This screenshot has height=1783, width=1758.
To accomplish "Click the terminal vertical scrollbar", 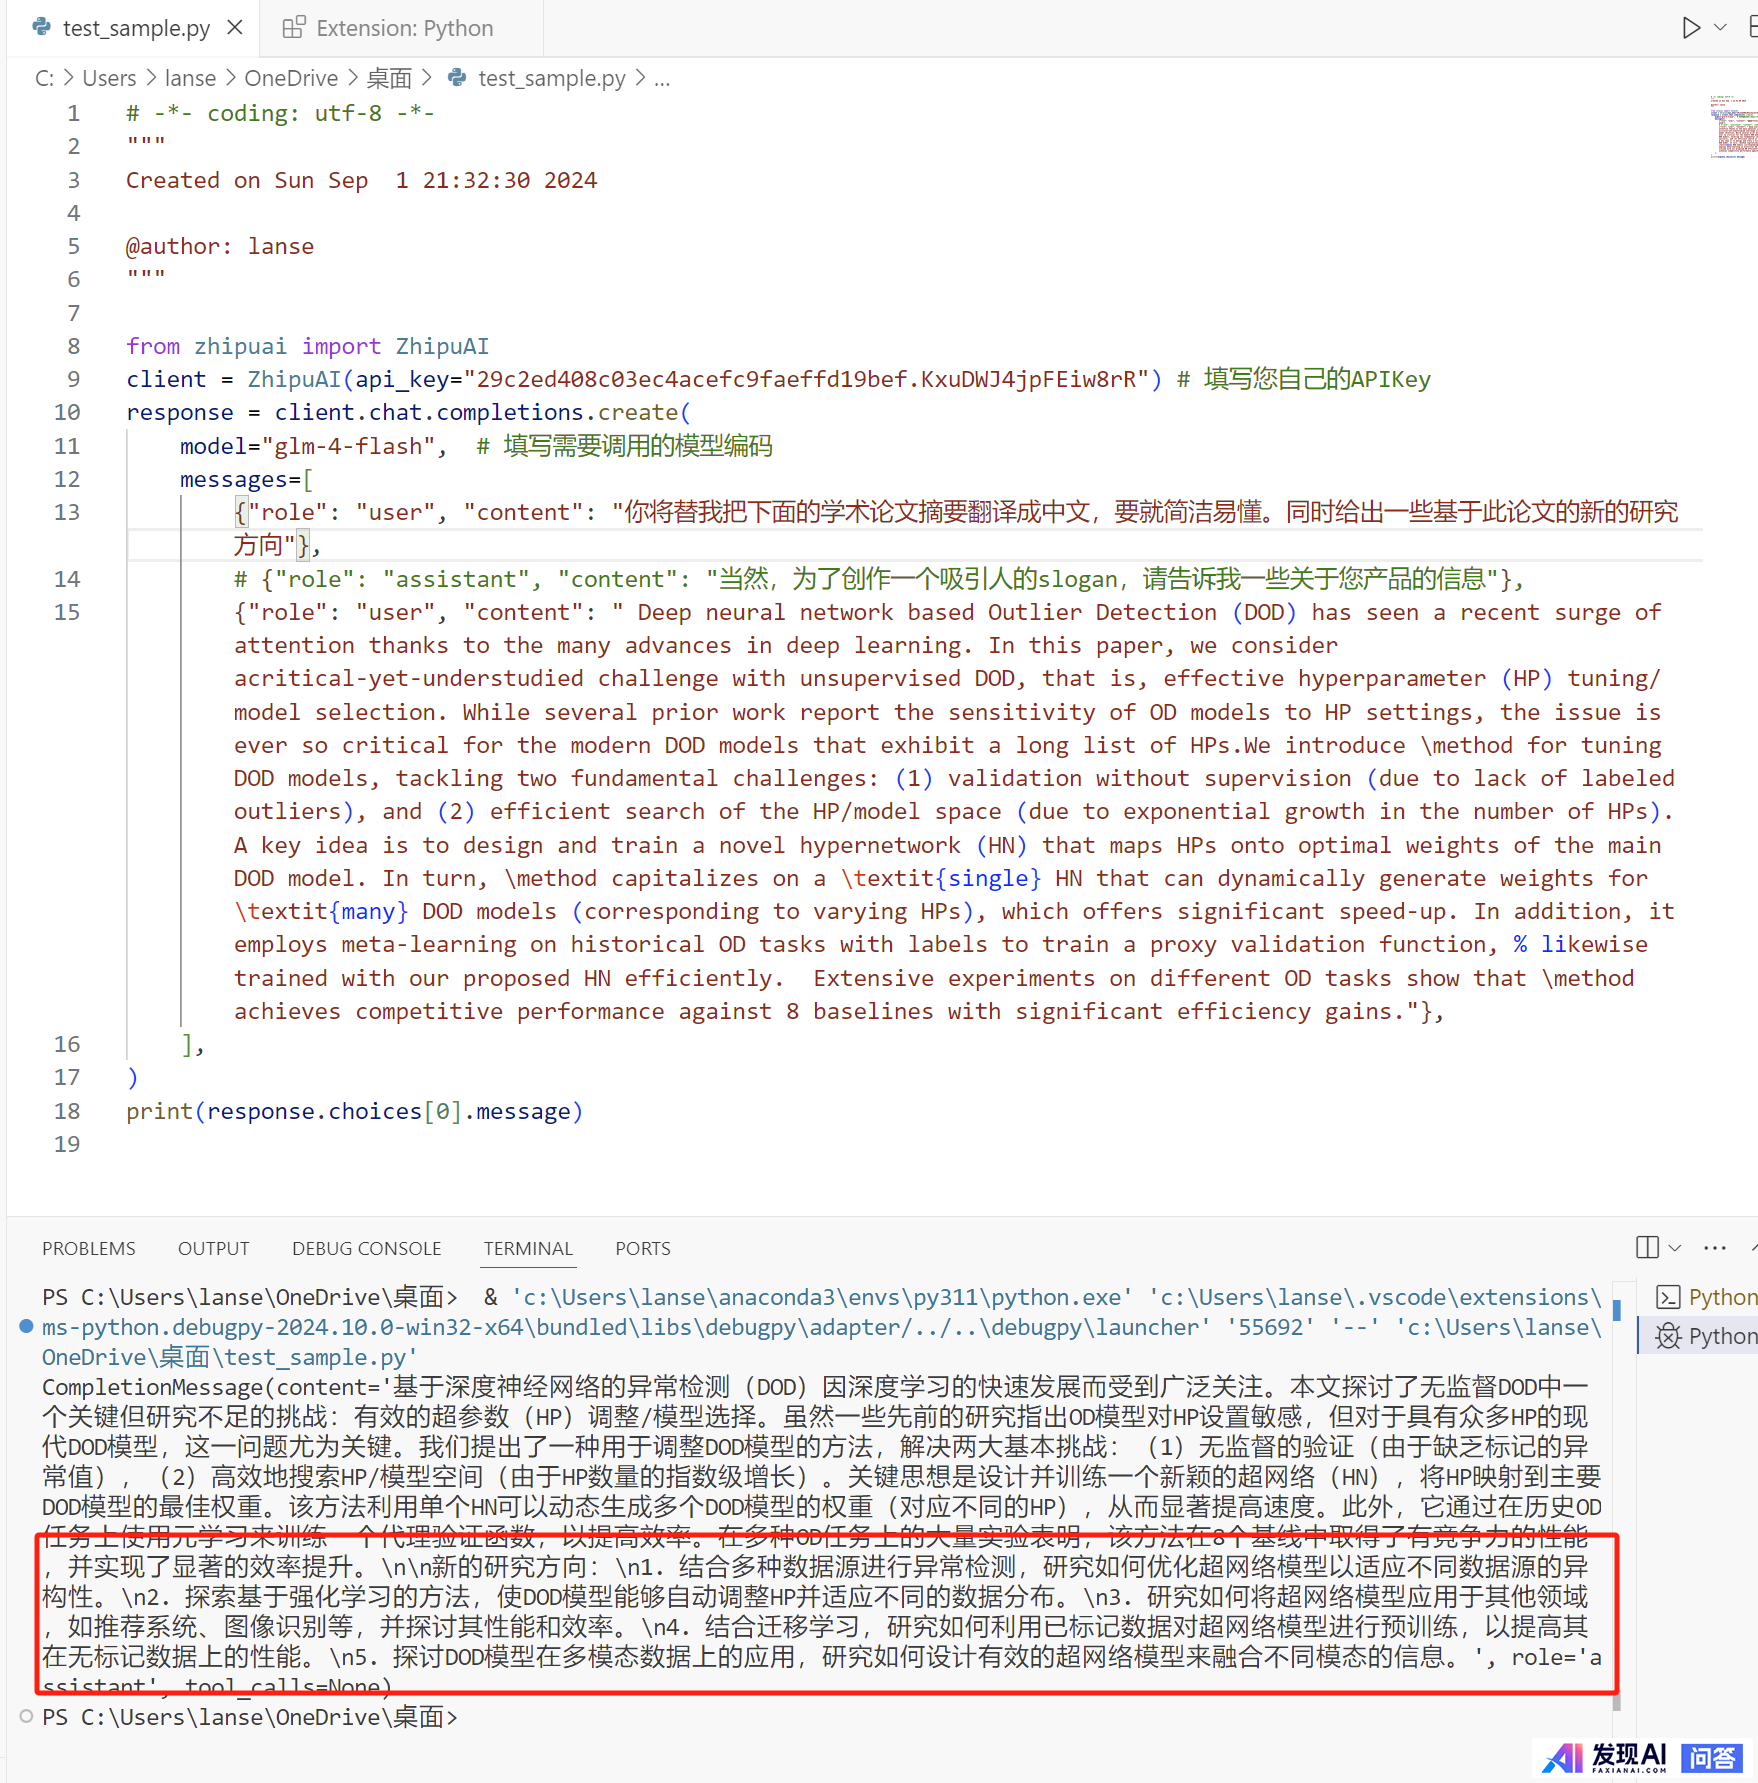I will [1616, 1500].
